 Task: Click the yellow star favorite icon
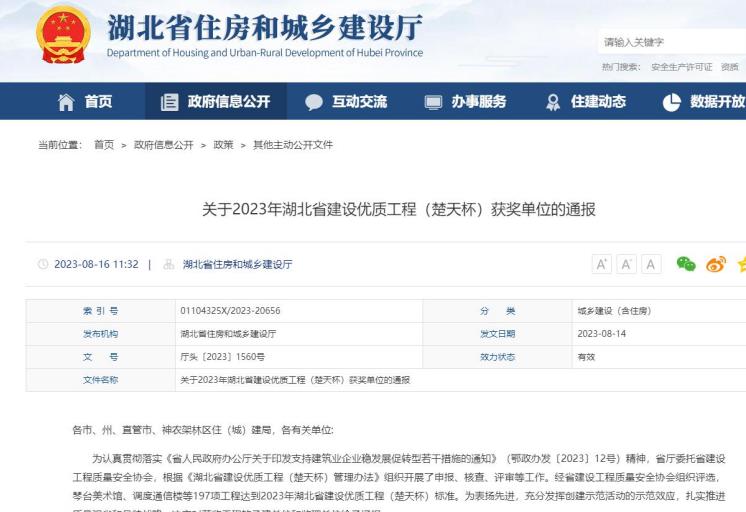[741, 264]
